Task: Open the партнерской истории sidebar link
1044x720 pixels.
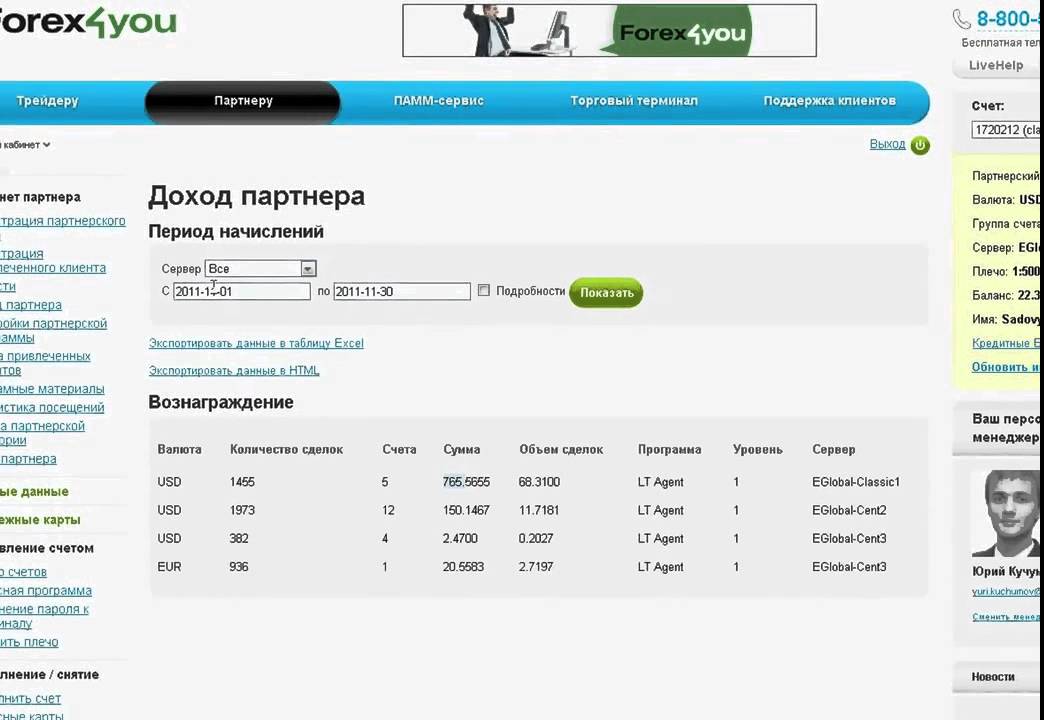Action: pyautogui.click(x=43, y=433)
